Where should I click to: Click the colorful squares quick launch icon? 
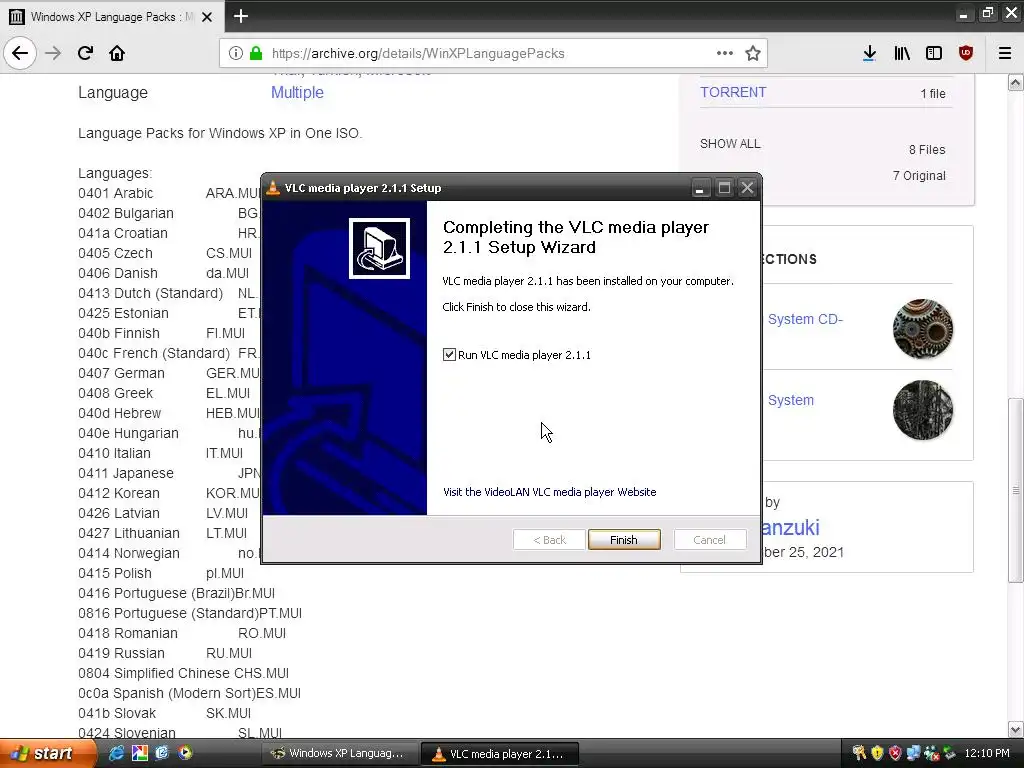[140, 753]
